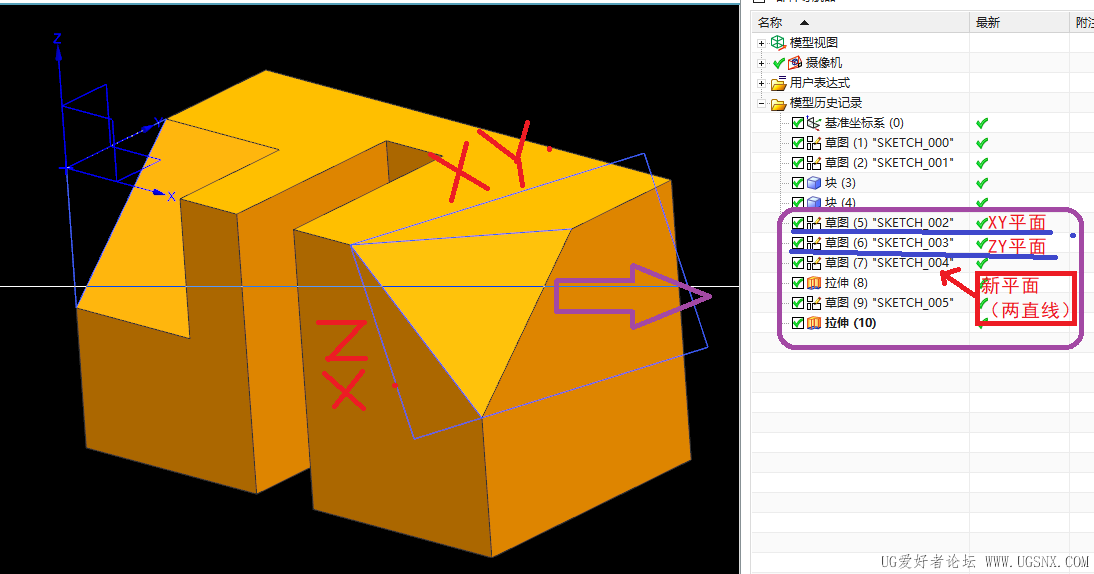Select the 拉伸 (8) label
The height and width of the screenshot is (574, 1094).
pos(846,282)
